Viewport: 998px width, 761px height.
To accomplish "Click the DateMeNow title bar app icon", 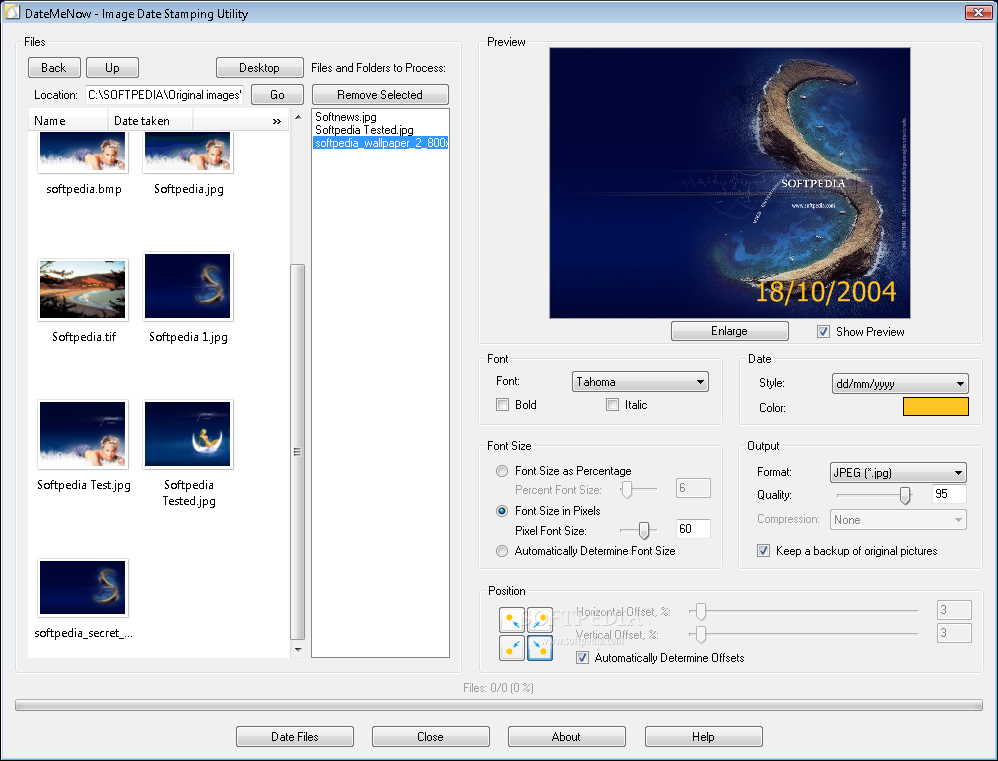I will point(12,12).
